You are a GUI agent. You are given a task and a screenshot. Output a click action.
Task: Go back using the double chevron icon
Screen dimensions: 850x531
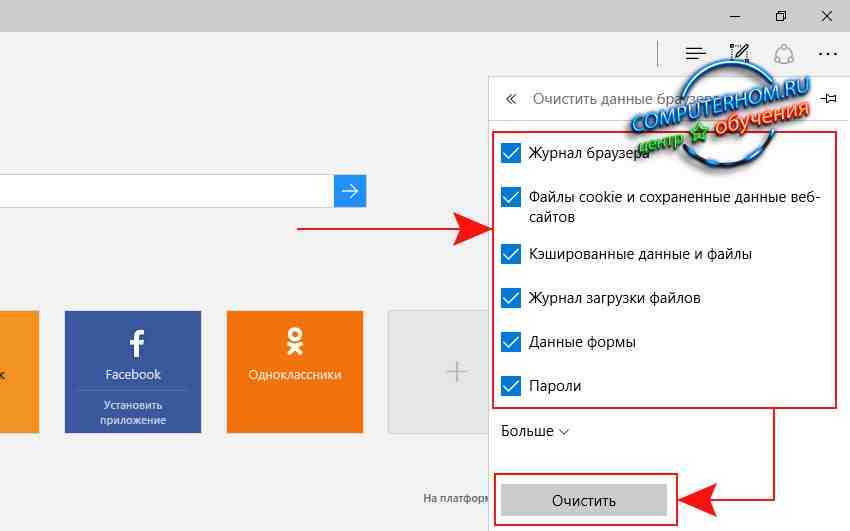click(511, 99)
